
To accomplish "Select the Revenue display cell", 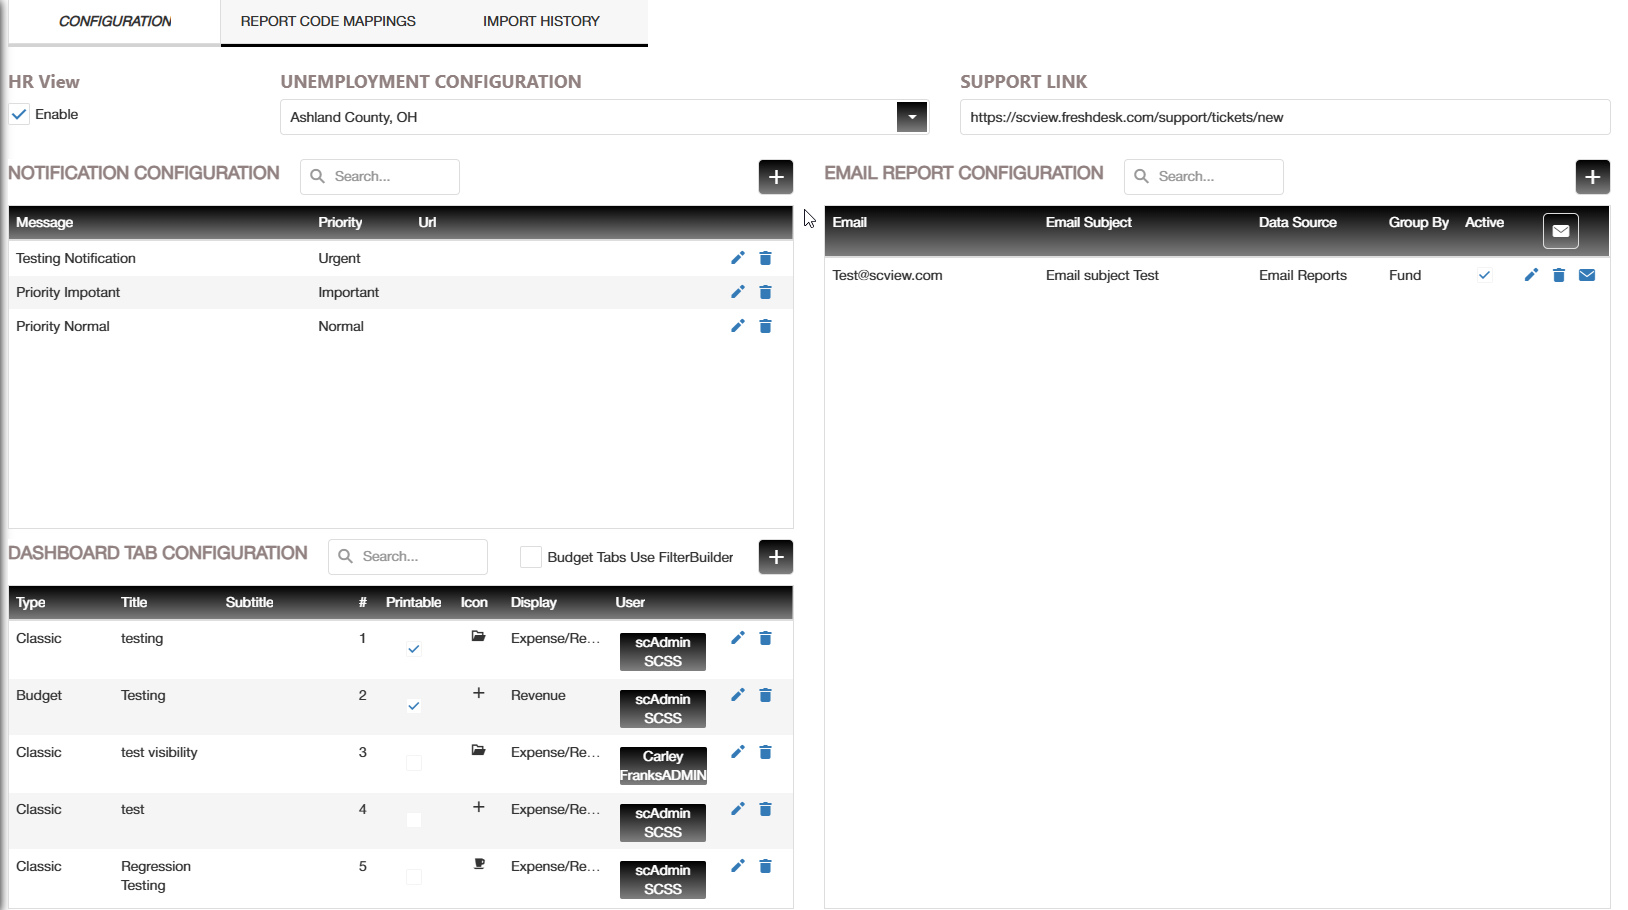I will pos(538,695).
